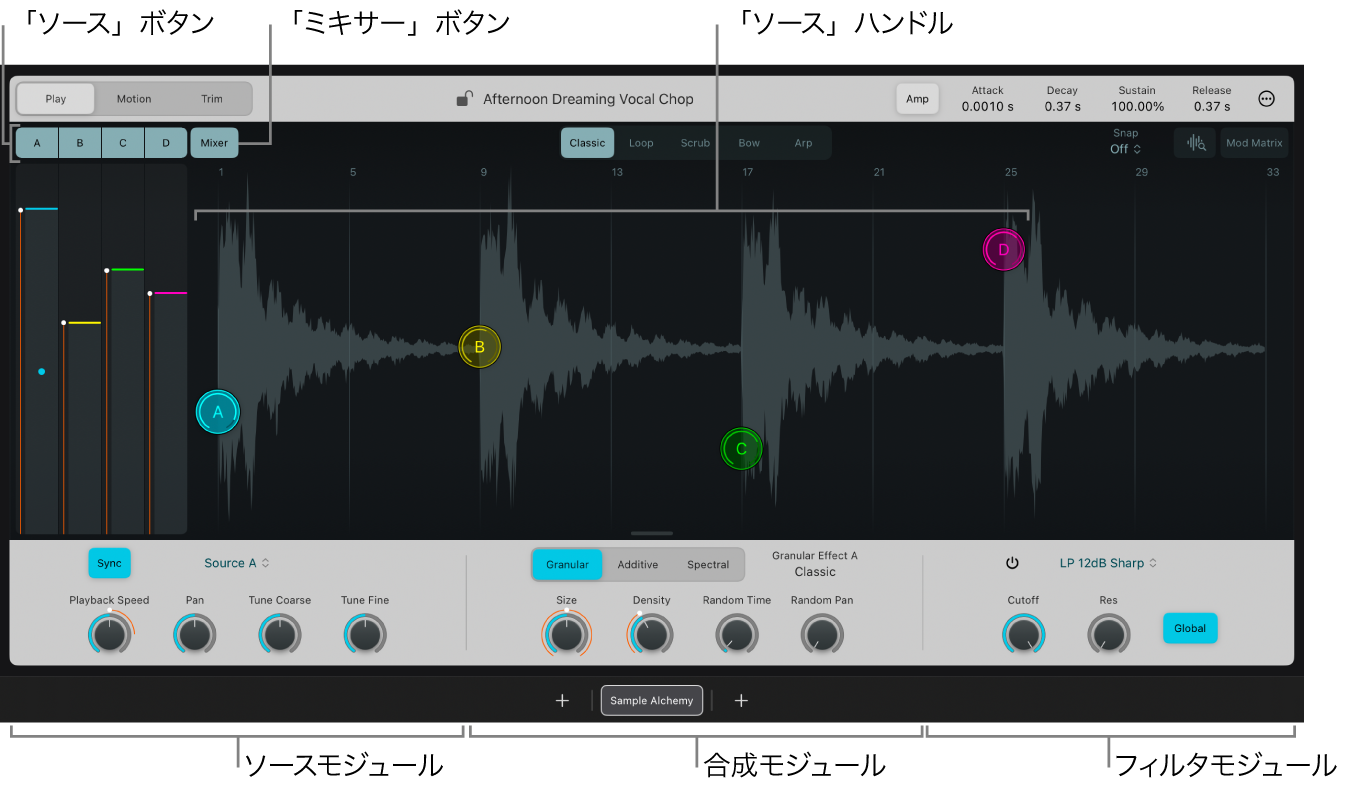This screenshot has height=785, width=1346.
Task: Open the LP 12dB Sharp filter type menu
Action: click(x=1108, y=563)
